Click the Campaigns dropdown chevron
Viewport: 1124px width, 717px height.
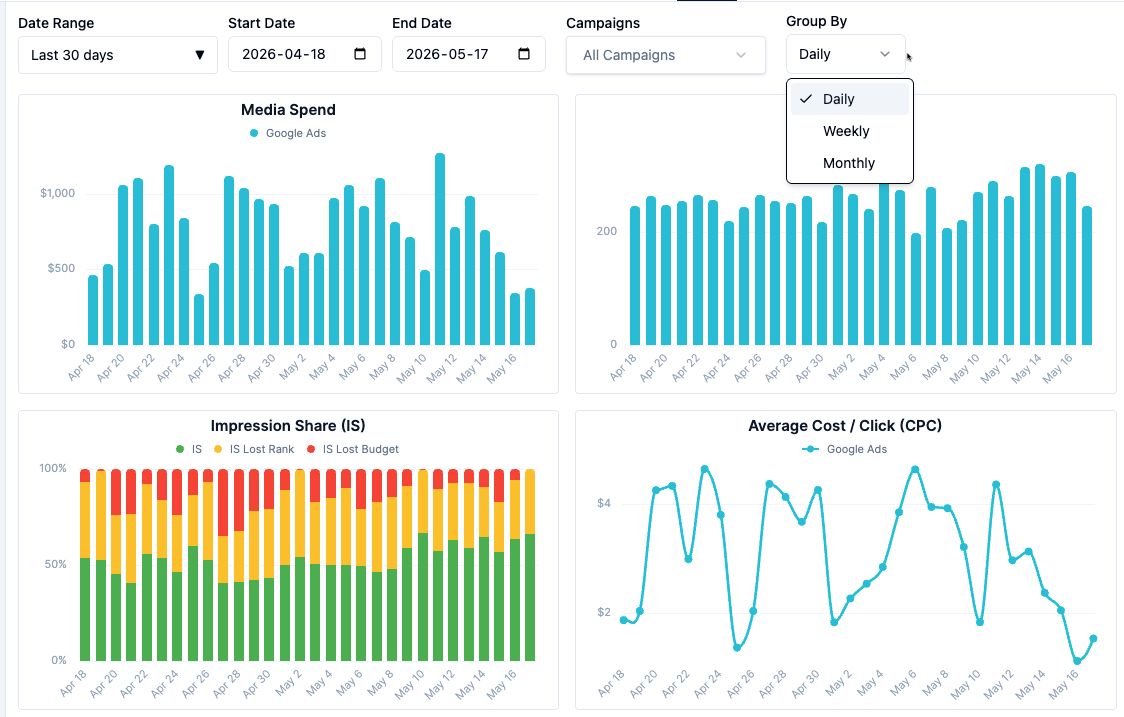741,55
